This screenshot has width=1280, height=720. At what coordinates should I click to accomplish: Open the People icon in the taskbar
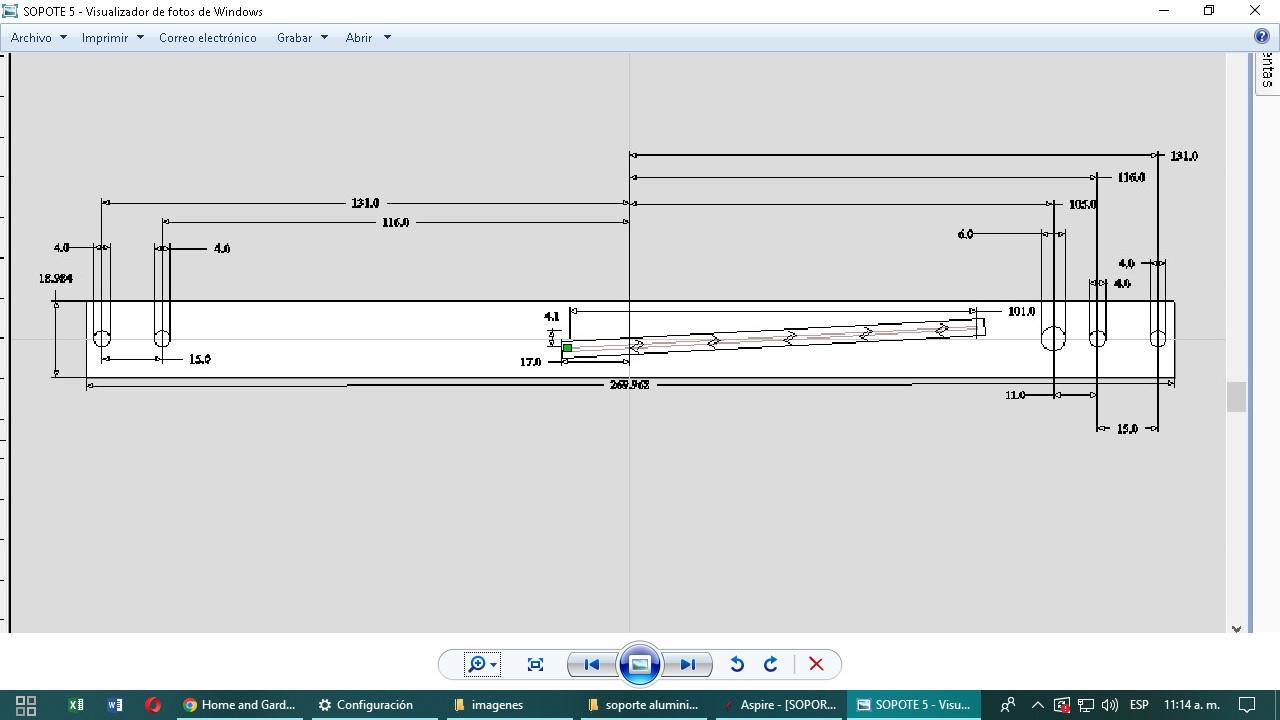click(x=1008, y=705)
